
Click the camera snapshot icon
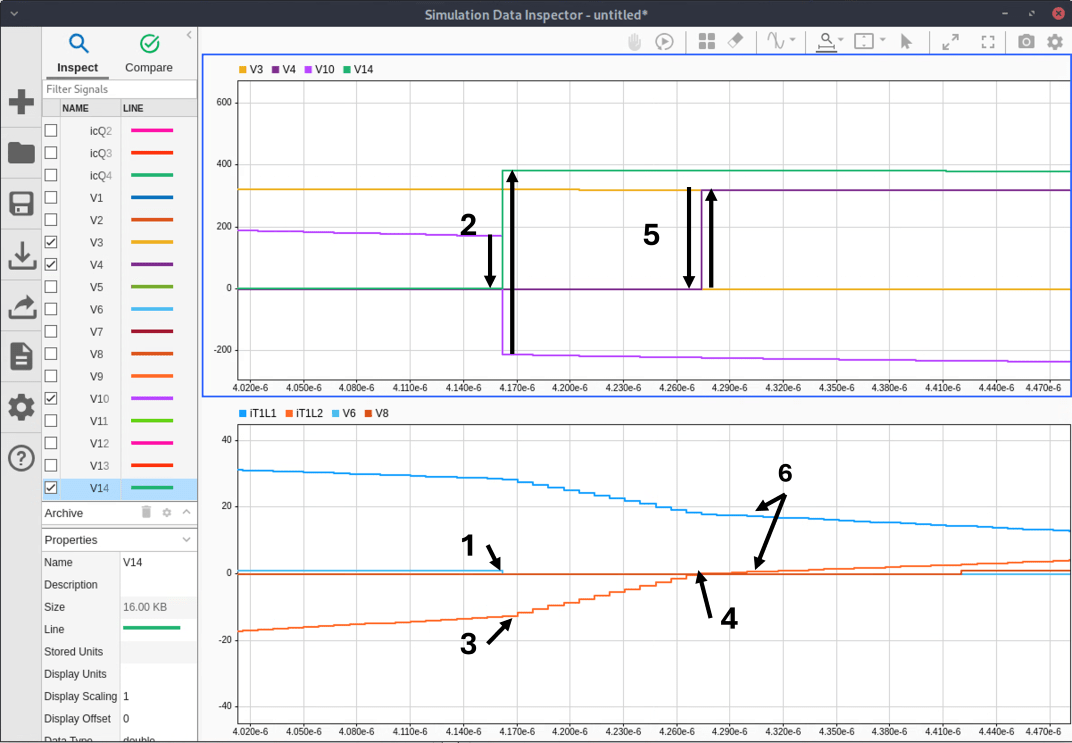1026,41
